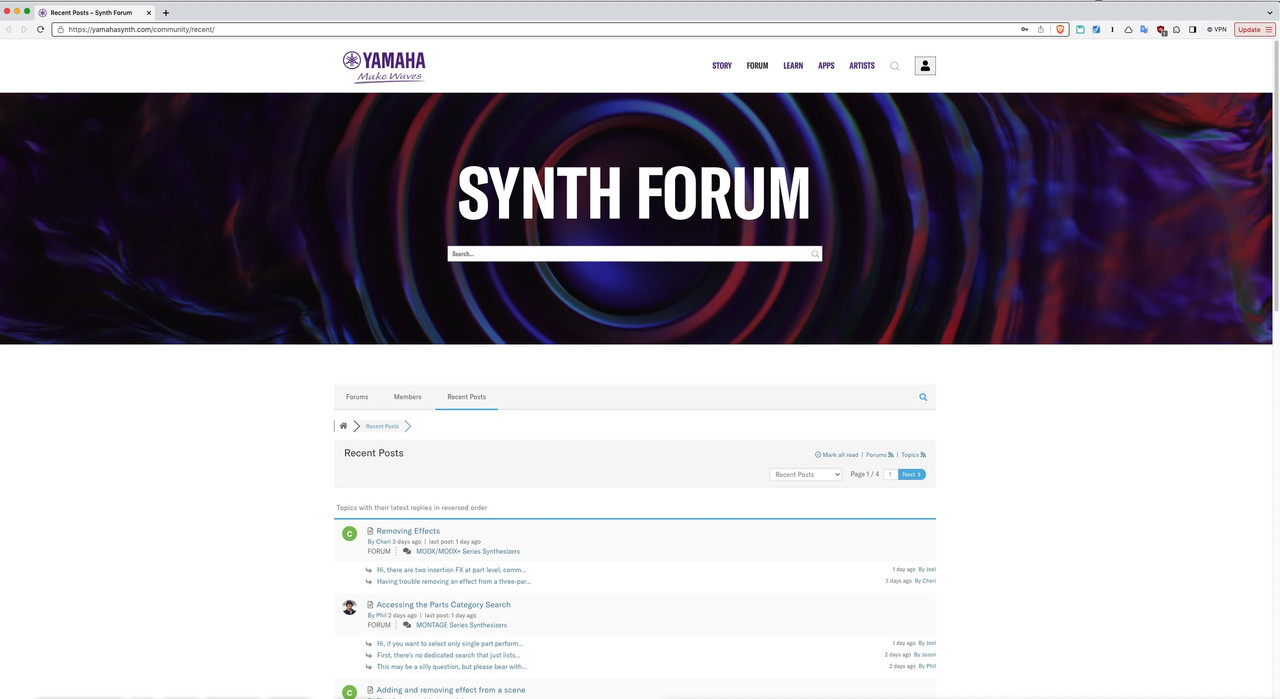Open the Removing Effects topic
The image size is (1280, 699).
(x=408, y=531)
